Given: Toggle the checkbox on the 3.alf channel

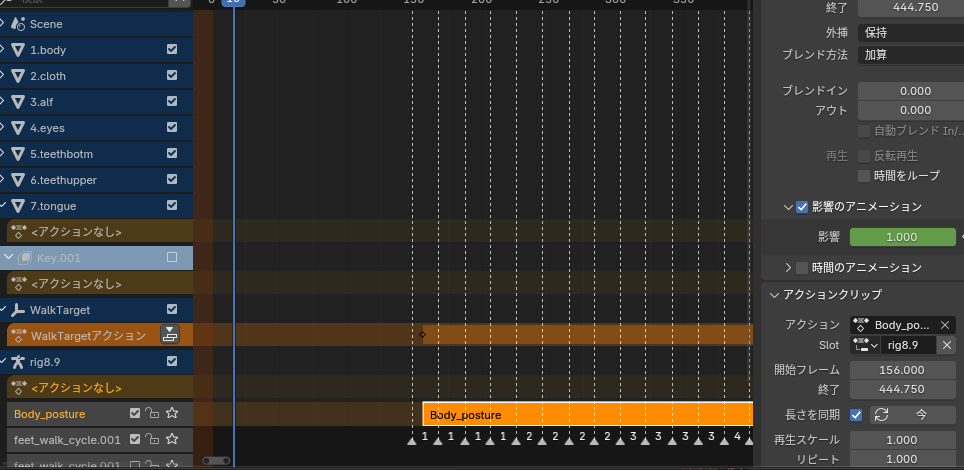Looking at the screenshot, I should tap(172, 102).
